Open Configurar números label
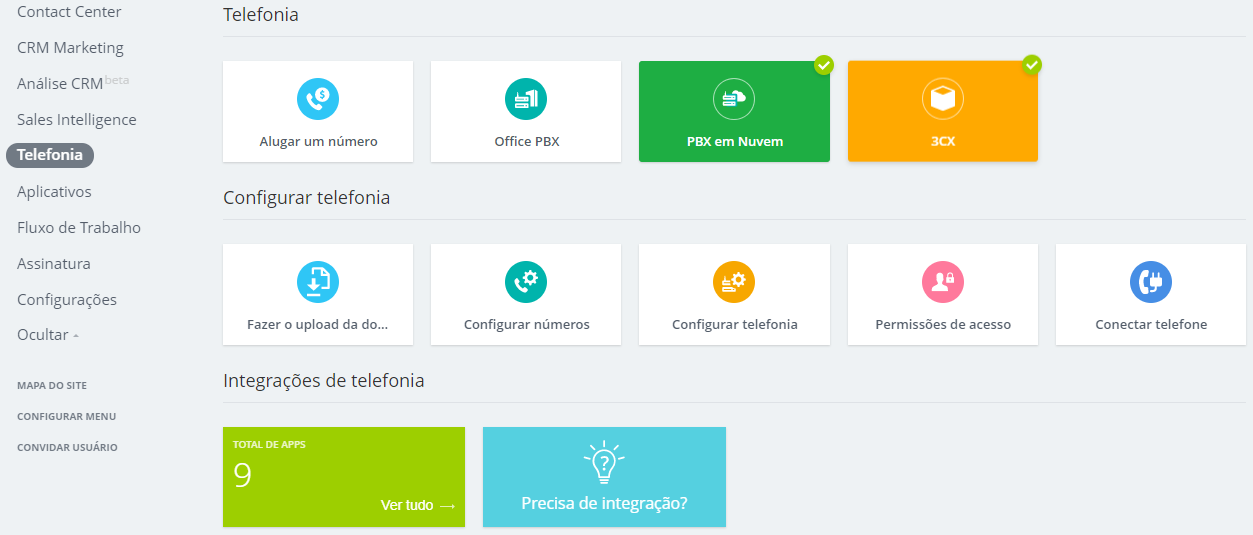1253x535 pixels. 527,324
